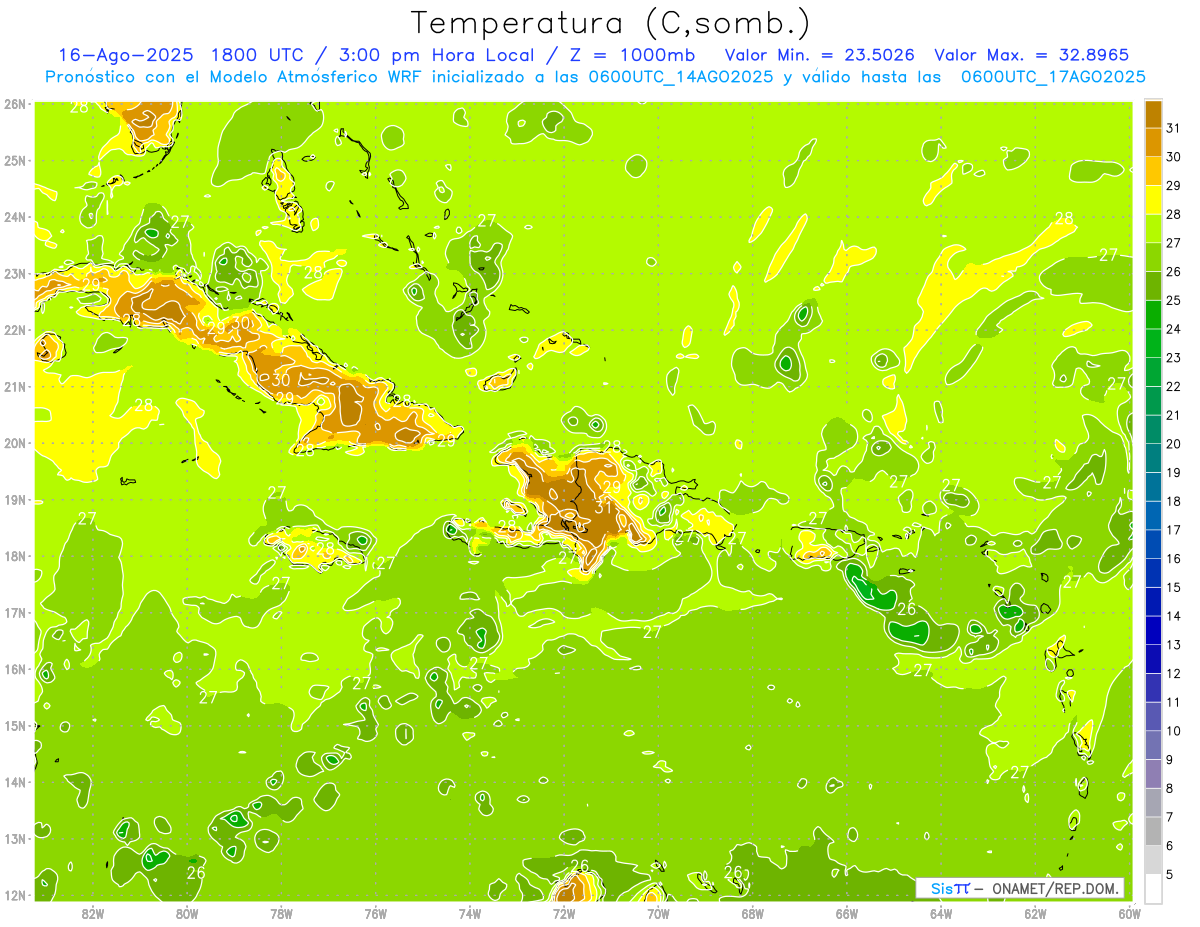Click the latitude axis label 26N
The image size is (1200, 927).
15,104
